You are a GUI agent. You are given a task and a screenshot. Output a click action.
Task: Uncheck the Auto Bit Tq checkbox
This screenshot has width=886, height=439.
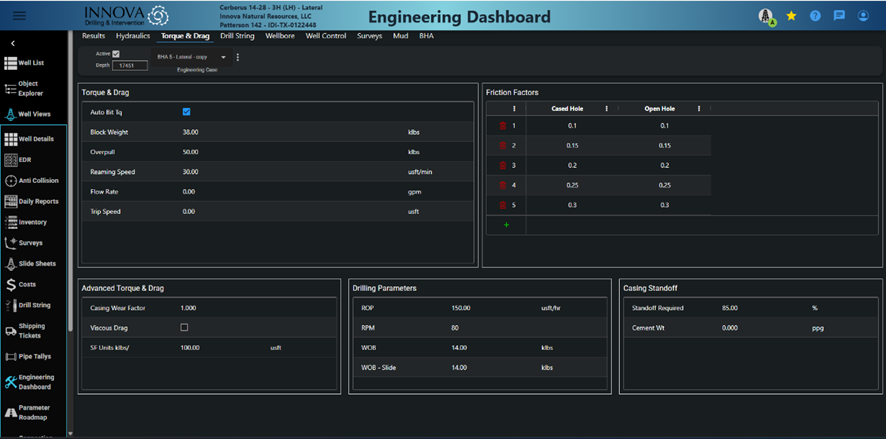[186, 112]
